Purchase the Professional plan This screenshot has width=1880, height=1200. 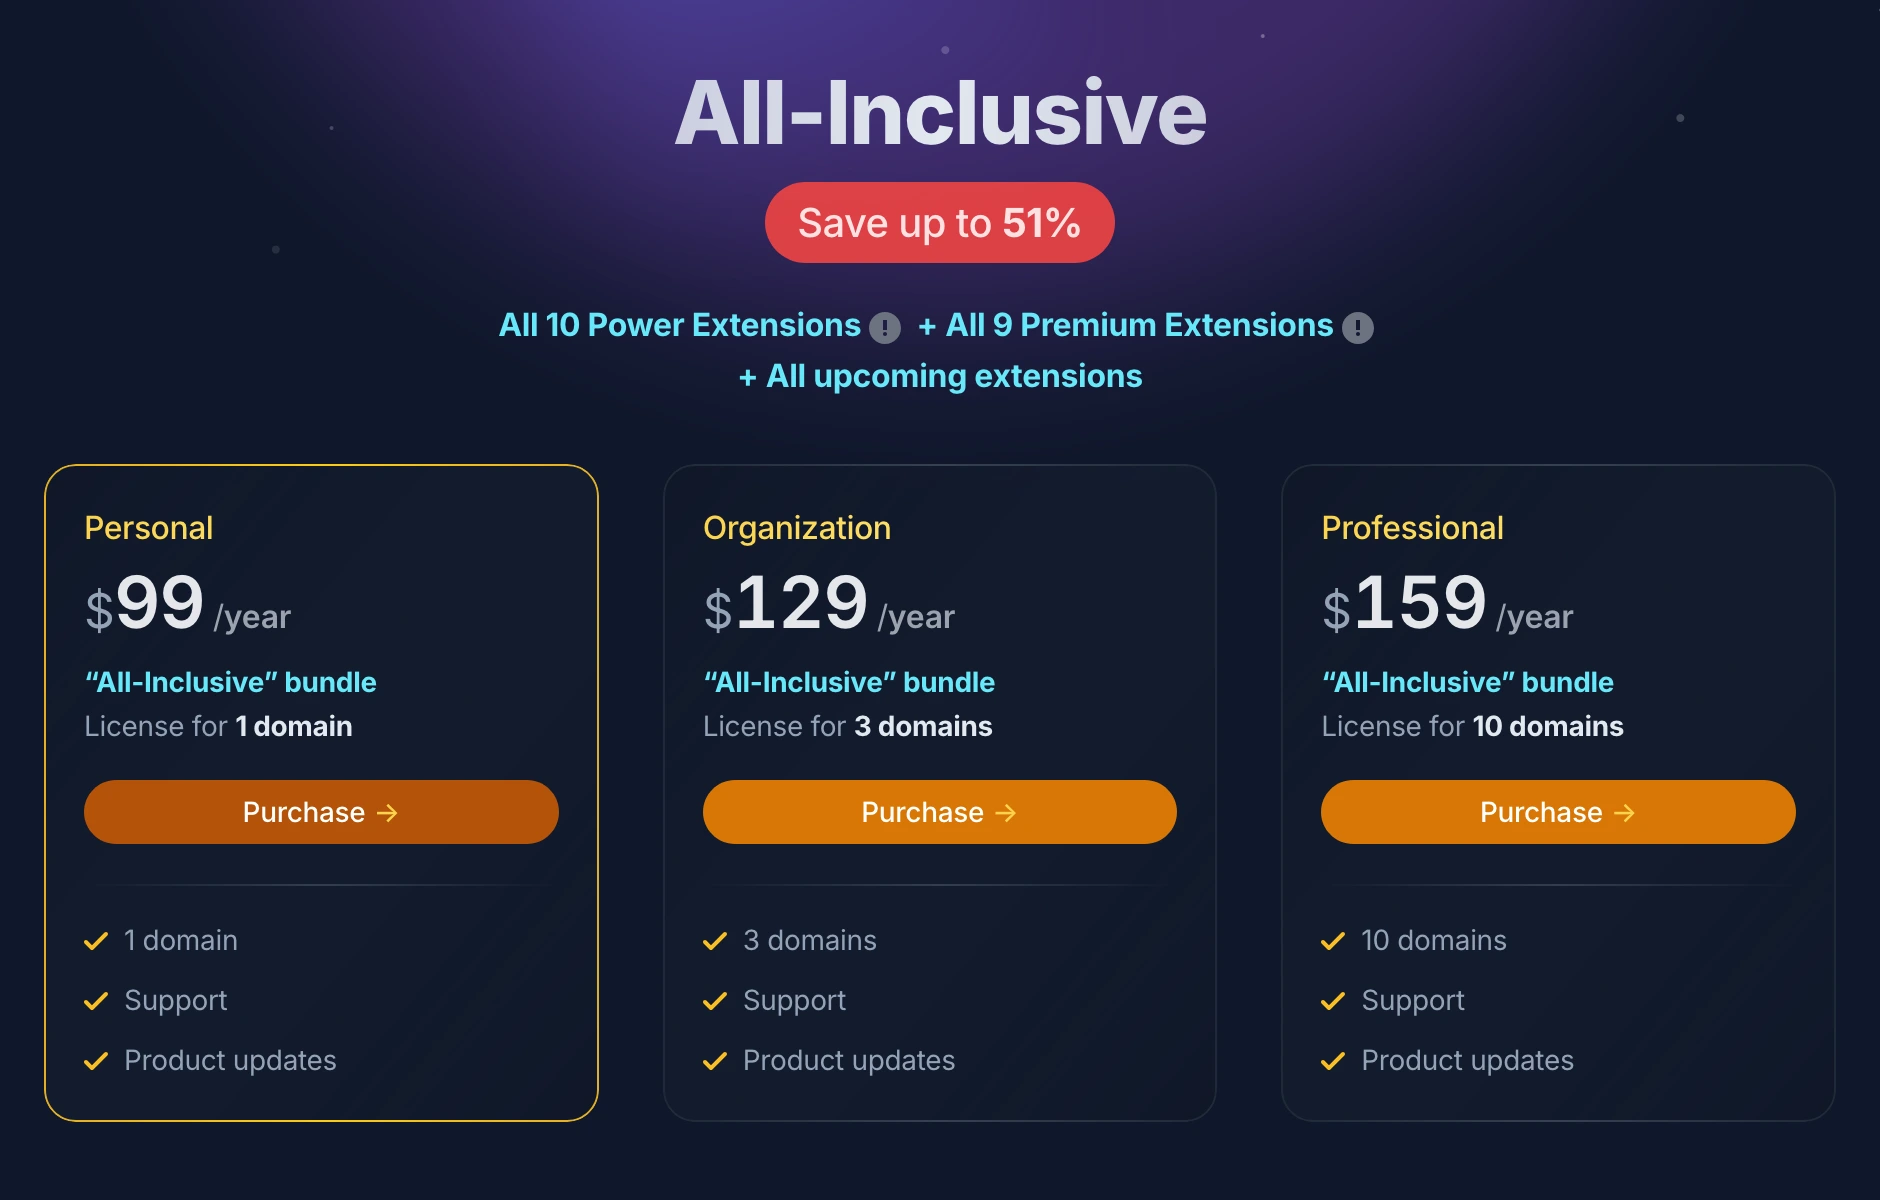(1556, 812)
